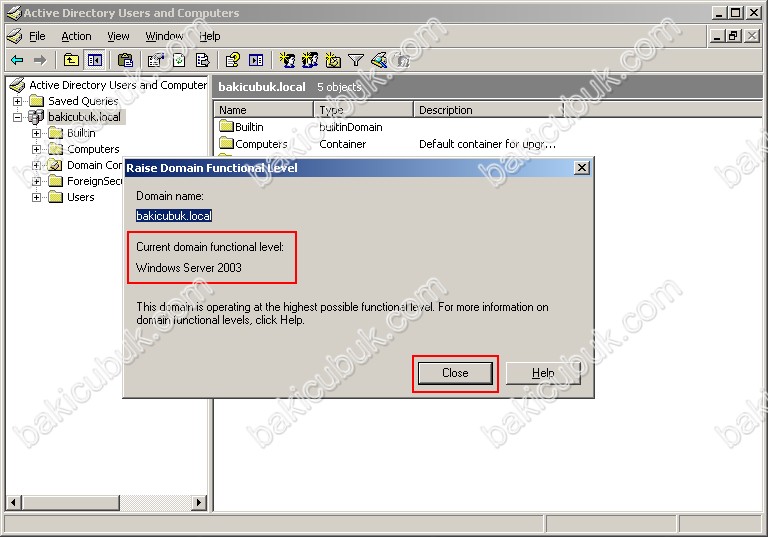Expand the Computers tree node
Image resolution: width=768 pixels, height=537 pixels.
36,149
